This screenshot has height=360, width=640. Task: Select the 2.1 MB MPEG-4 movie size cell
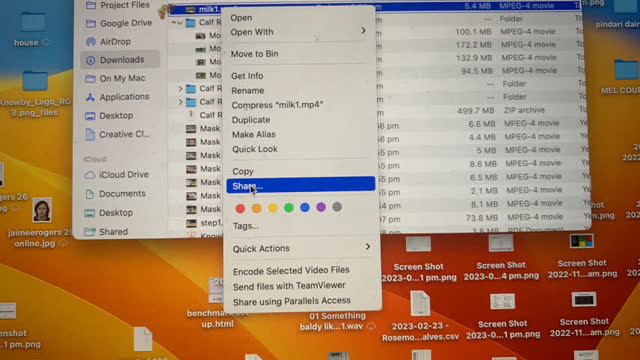pyautogui.click(x=484, y=190)
